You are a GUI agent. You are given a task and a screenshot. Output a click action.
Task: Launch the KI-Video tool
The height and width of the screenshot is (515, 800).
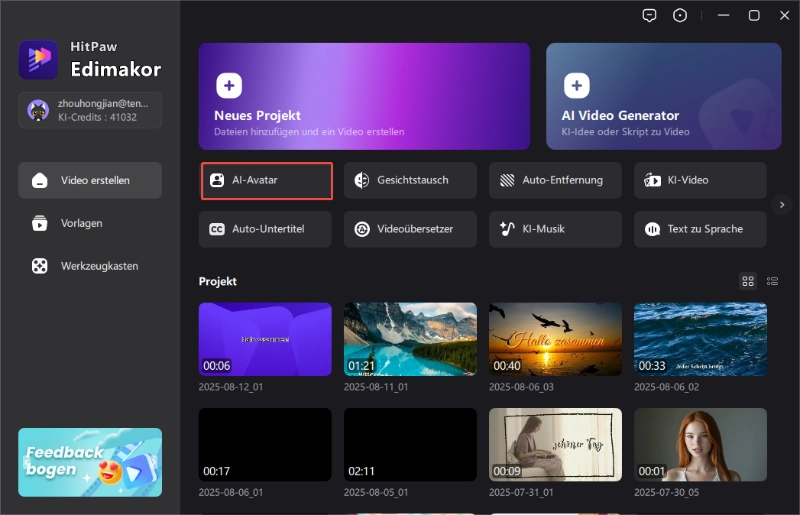click(x=700, y=180)
